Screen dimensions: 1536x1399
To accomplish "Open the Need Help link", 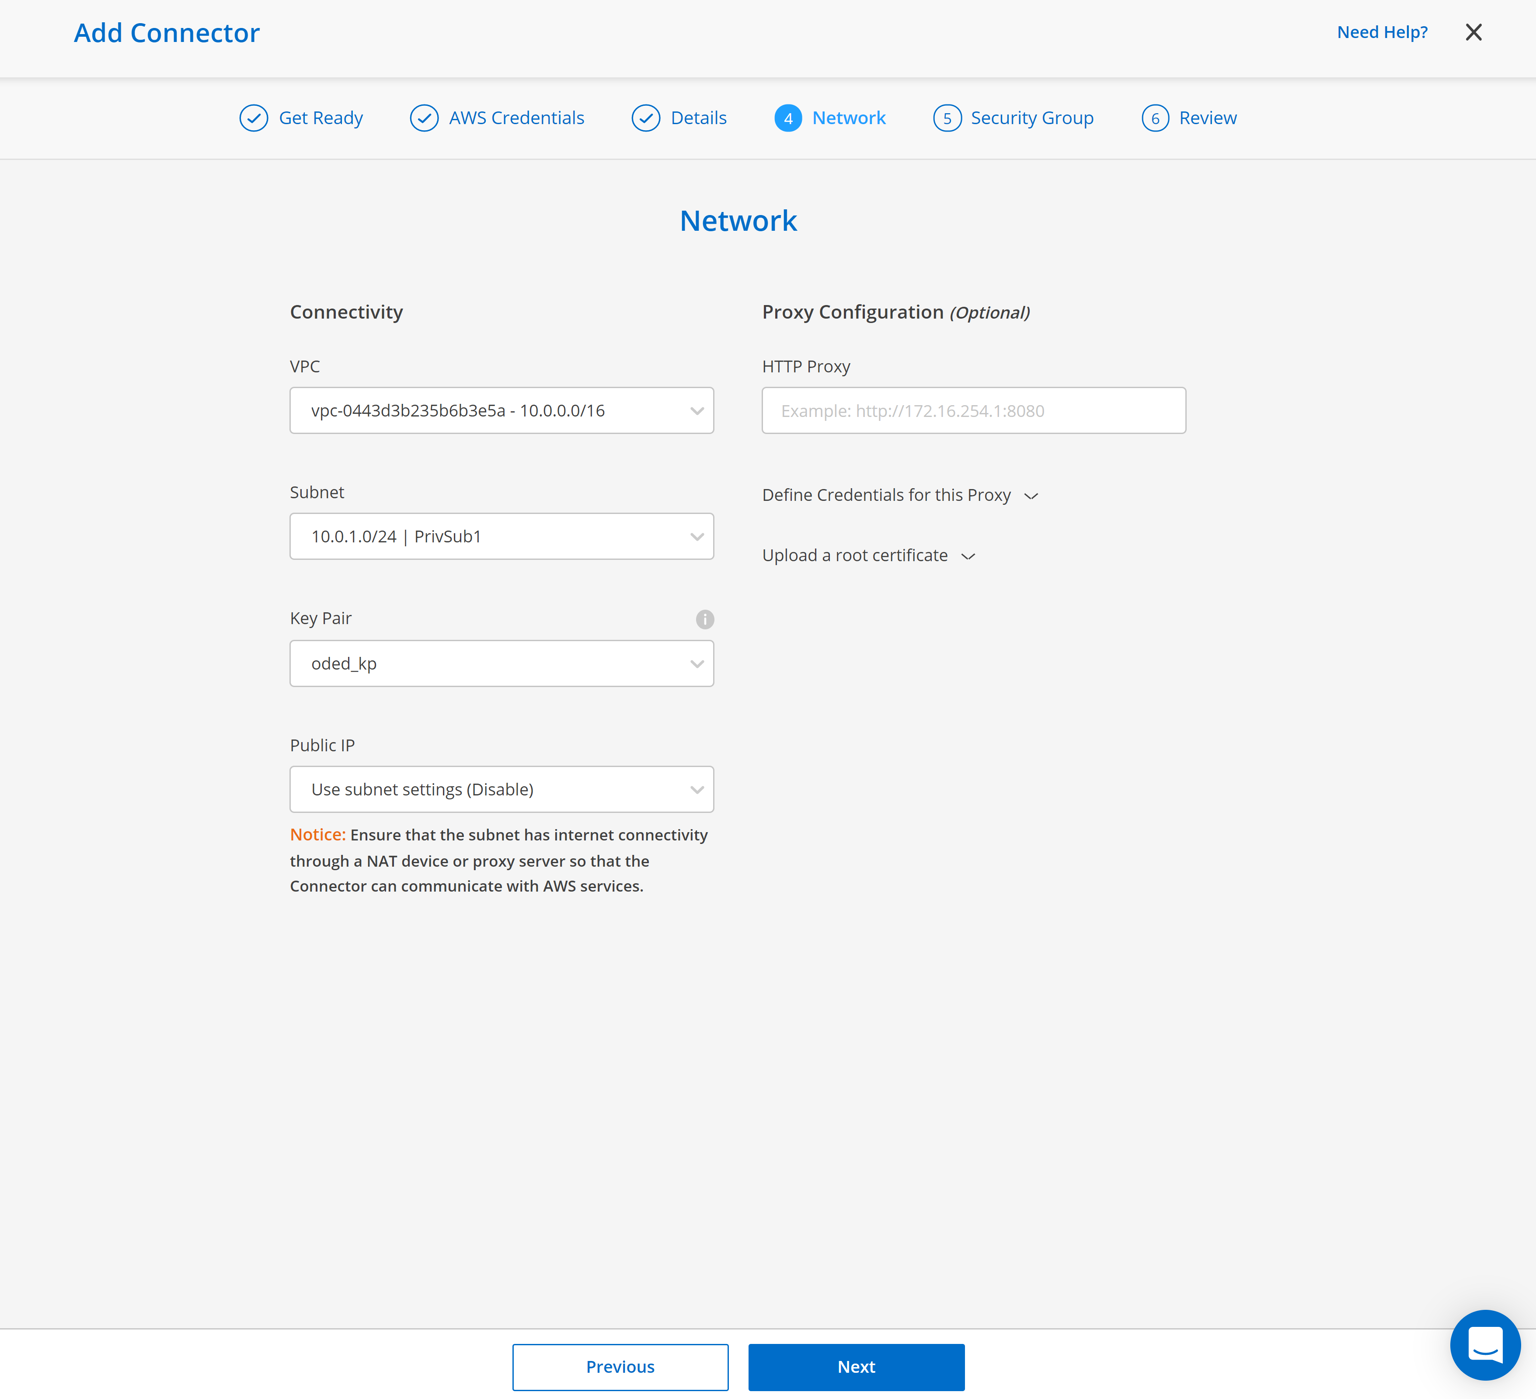I will click(x=1382, y=32).
